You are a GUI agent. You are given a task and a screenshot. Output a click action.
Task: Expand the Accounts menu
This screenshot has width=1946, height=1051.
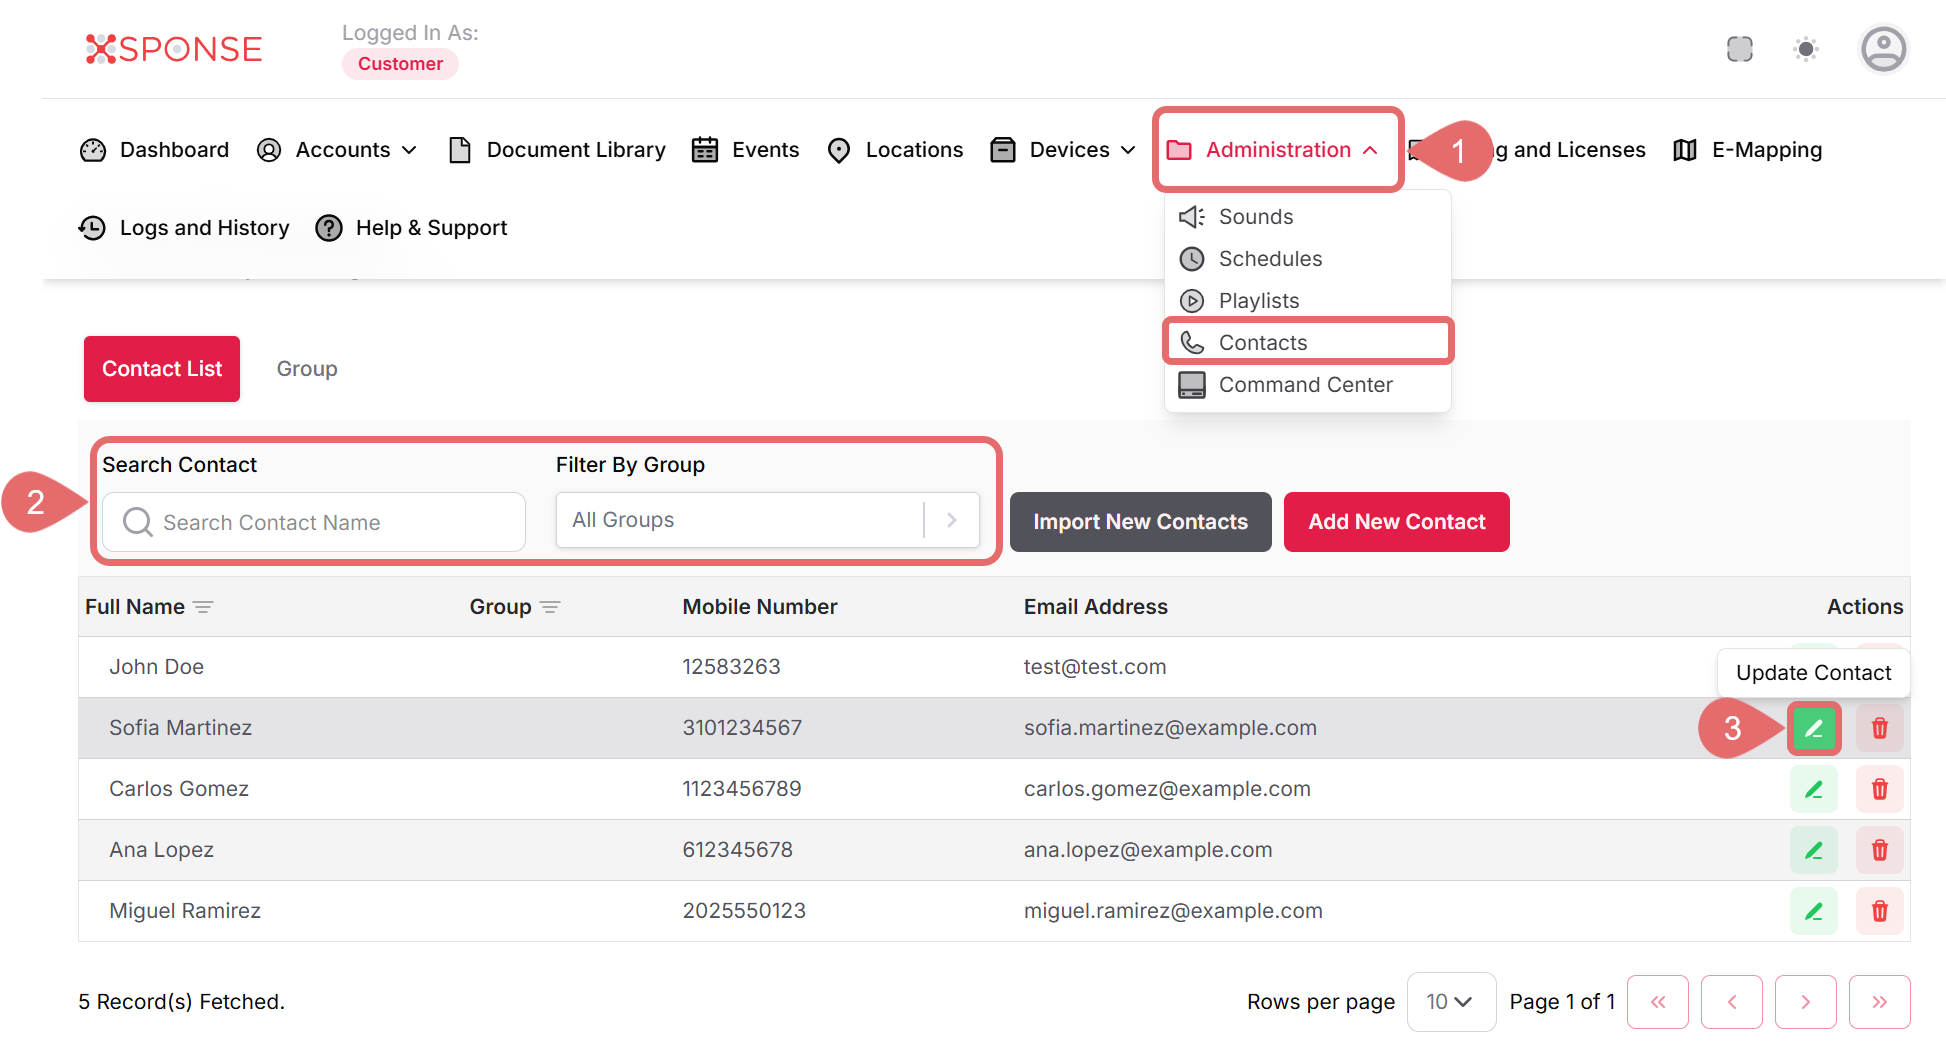click(337, 150)
